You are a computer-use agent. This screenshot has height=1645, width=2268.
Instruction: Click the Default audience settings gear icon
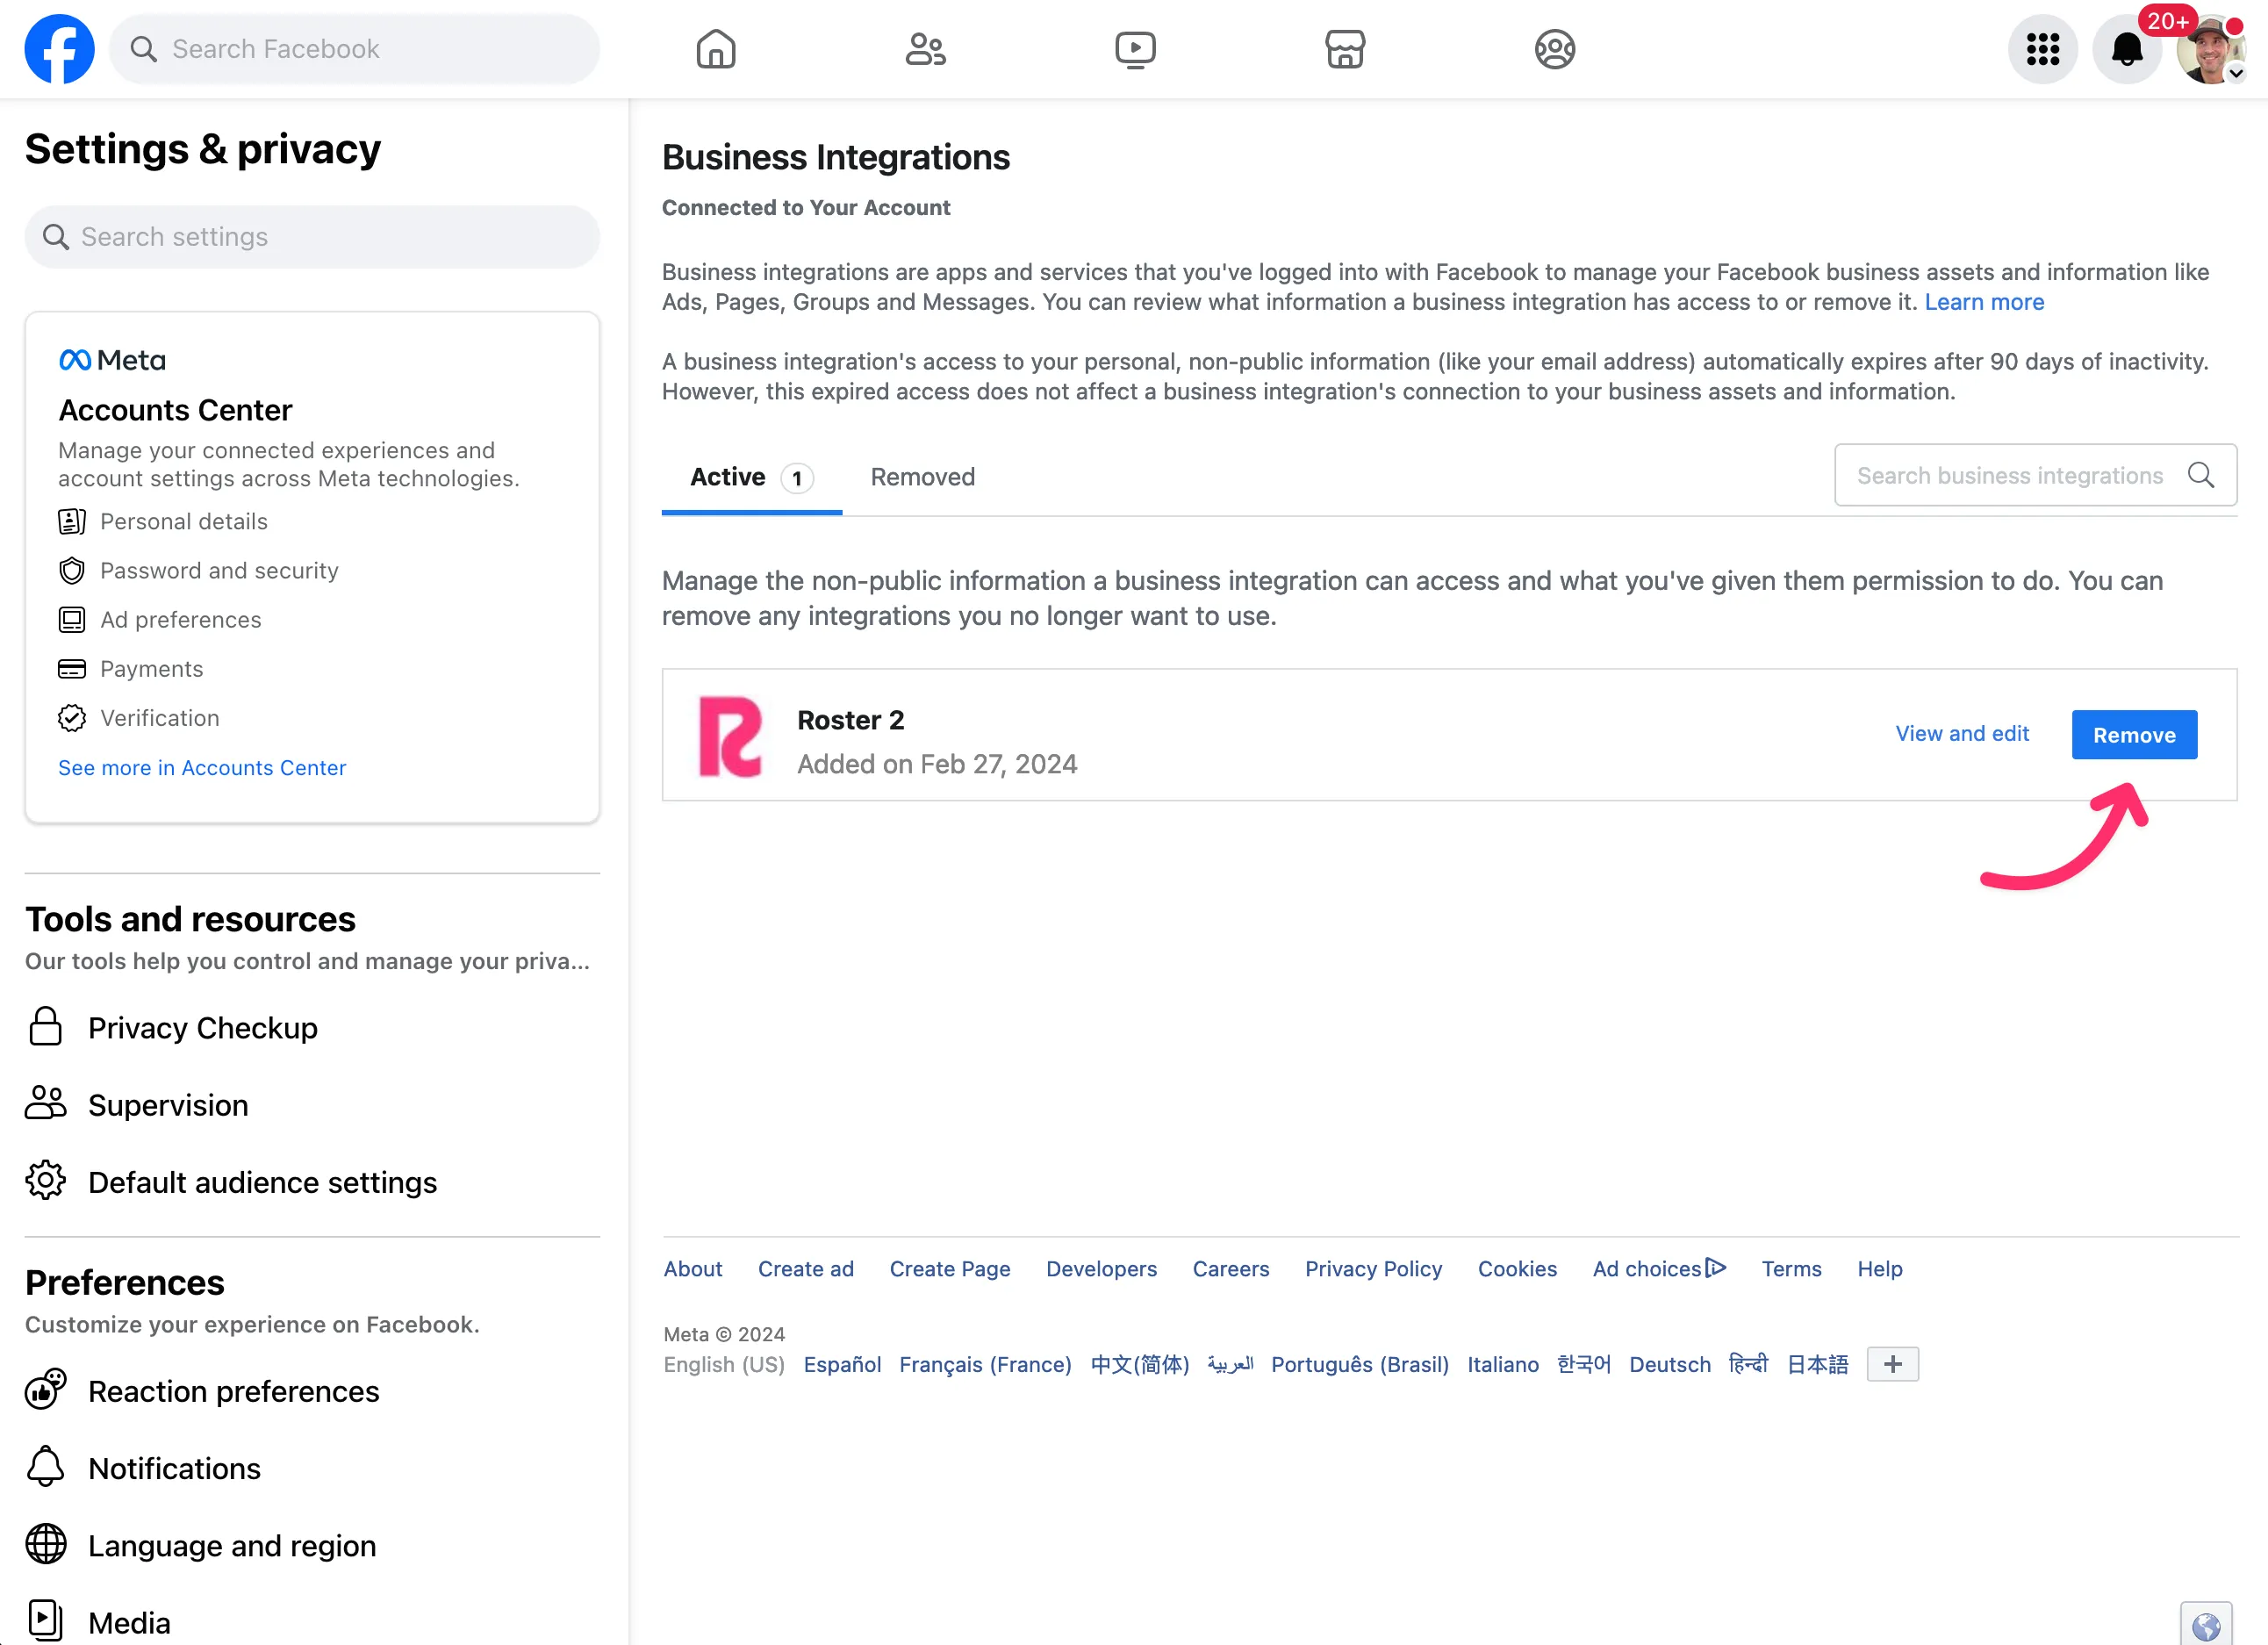point(46,1181)
